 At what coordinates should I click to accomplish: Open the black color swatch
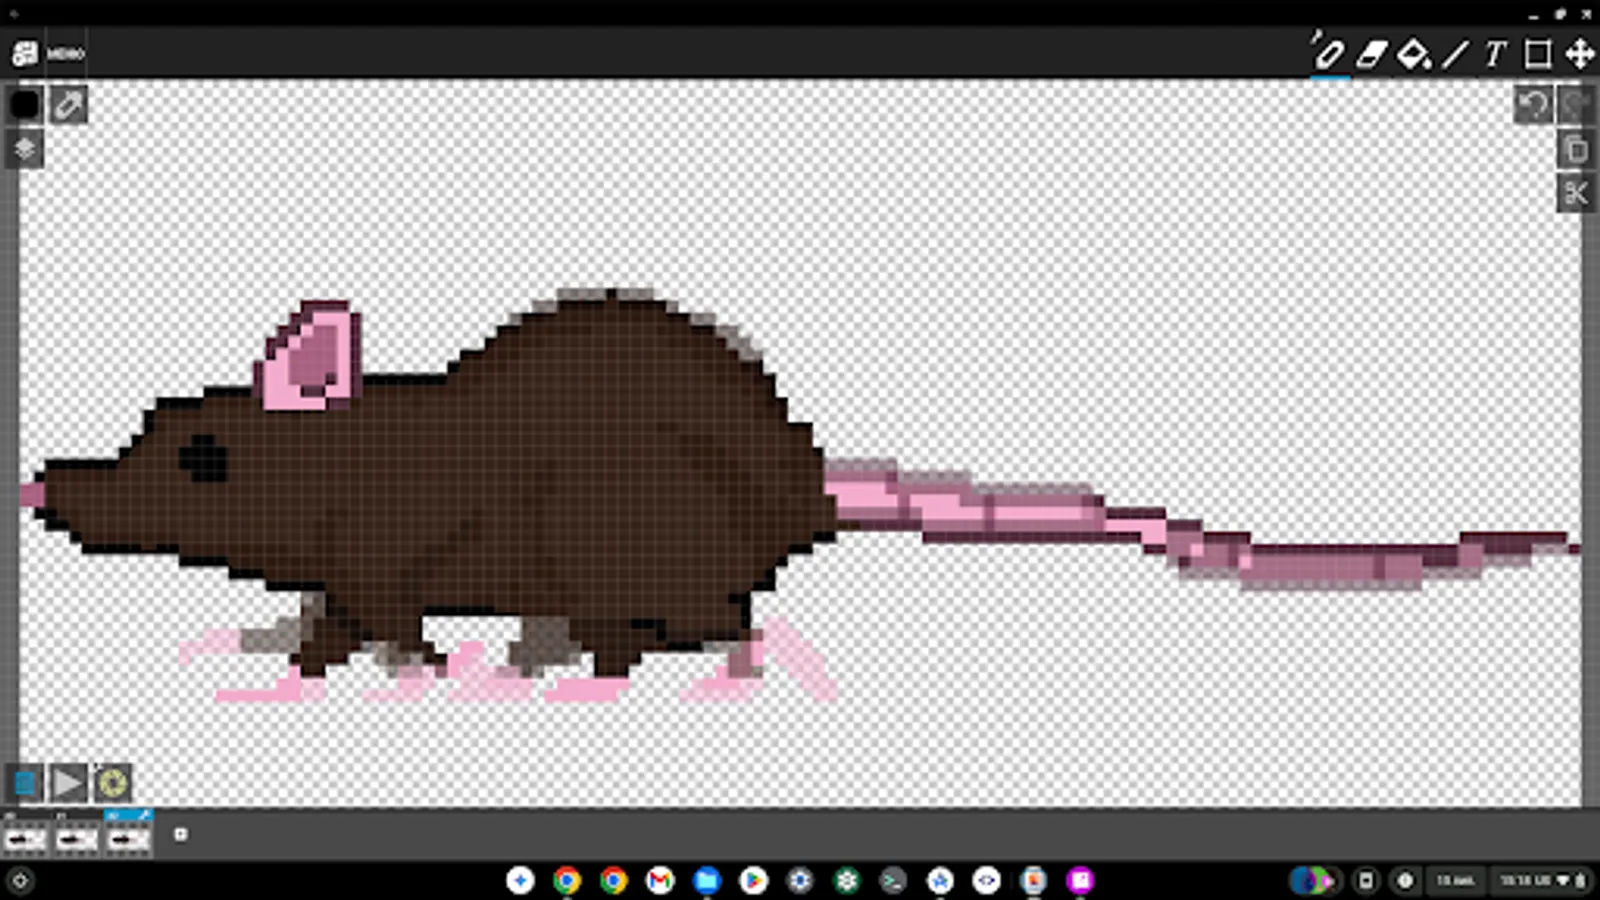click(24, 104)
